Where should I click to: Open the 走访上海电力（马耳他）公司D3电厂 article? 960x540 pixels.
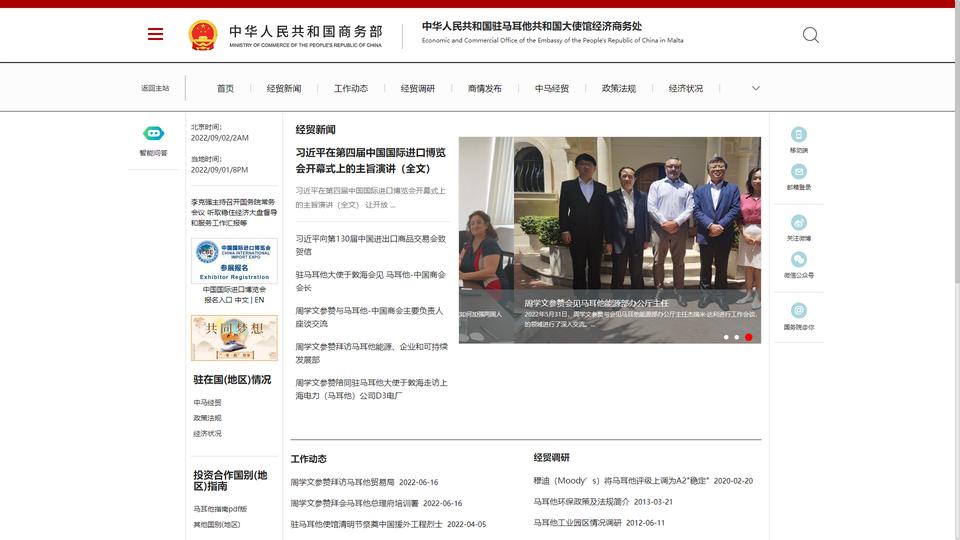click(x=371, y=389)
